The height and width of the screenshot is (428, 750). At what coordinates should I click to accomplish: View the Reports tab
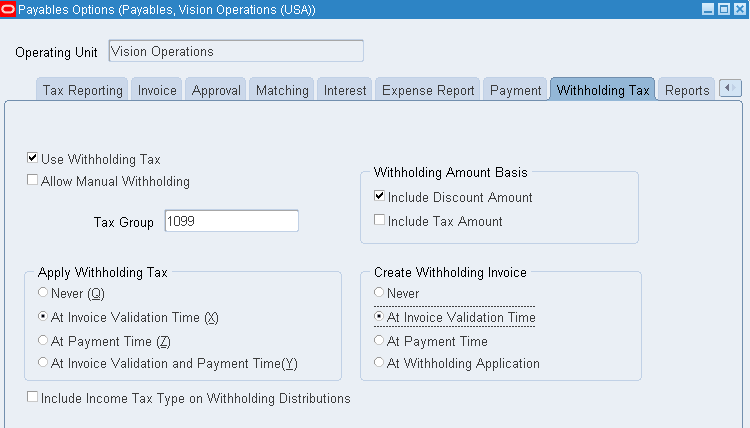click(686, 90)
